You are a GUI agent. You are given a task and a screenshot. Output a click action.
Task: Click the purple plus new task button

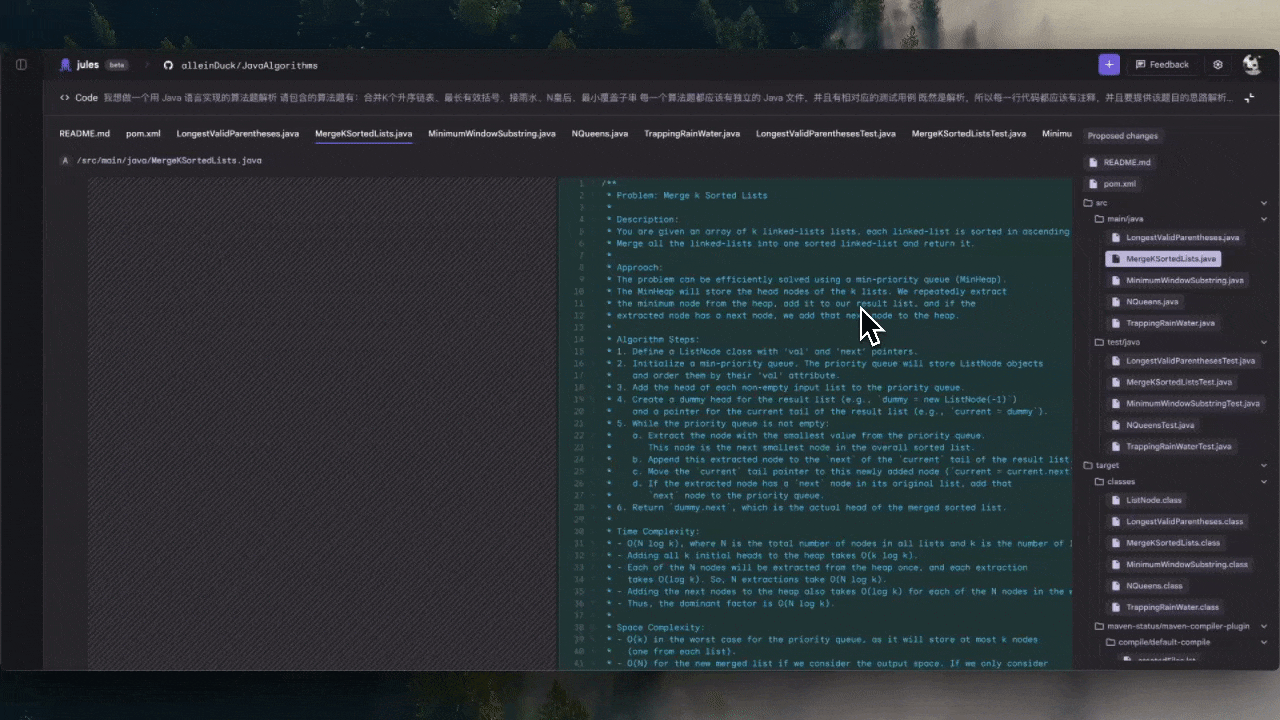(1109, 64)
